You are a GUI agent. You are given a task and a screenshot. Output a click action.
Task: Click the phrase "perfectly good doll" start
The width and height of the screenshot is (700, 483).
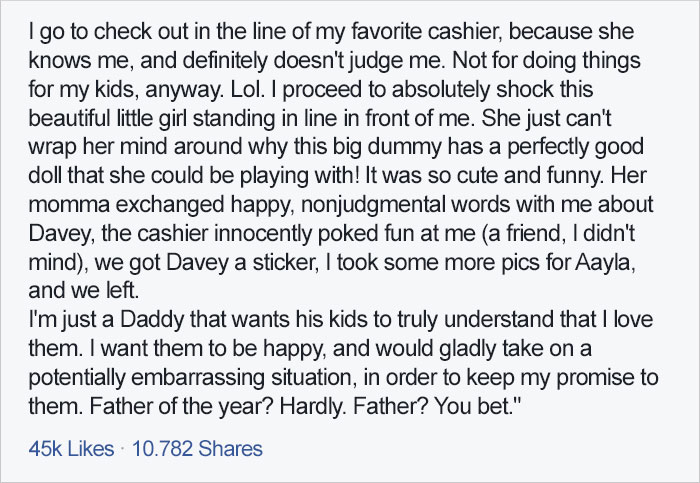(x=575, y=147)
